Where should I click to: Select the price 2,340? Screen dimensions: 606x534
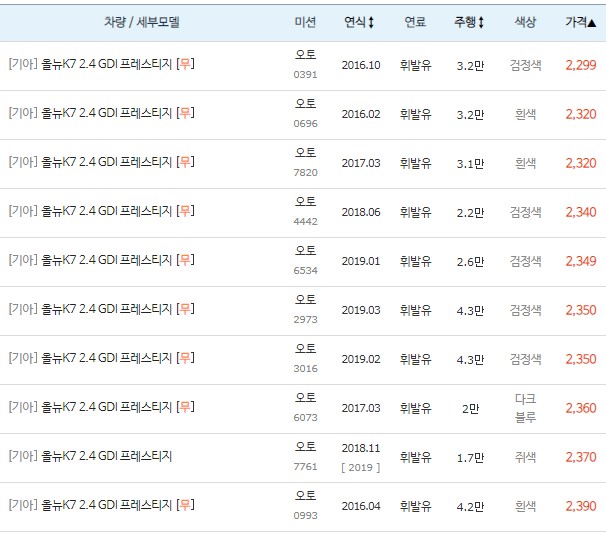click(581, 212)
